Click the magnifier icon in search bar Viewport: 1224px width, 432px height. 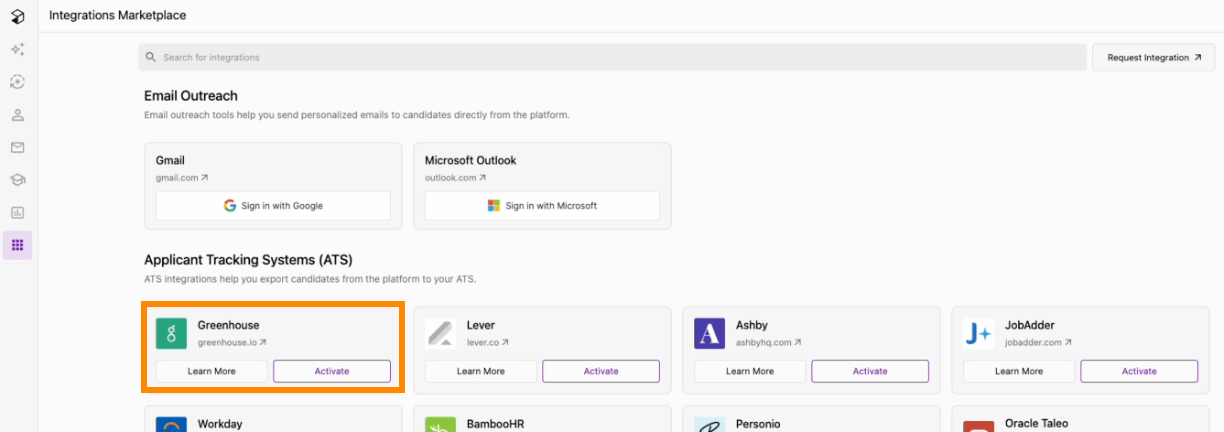pos(151,57)
